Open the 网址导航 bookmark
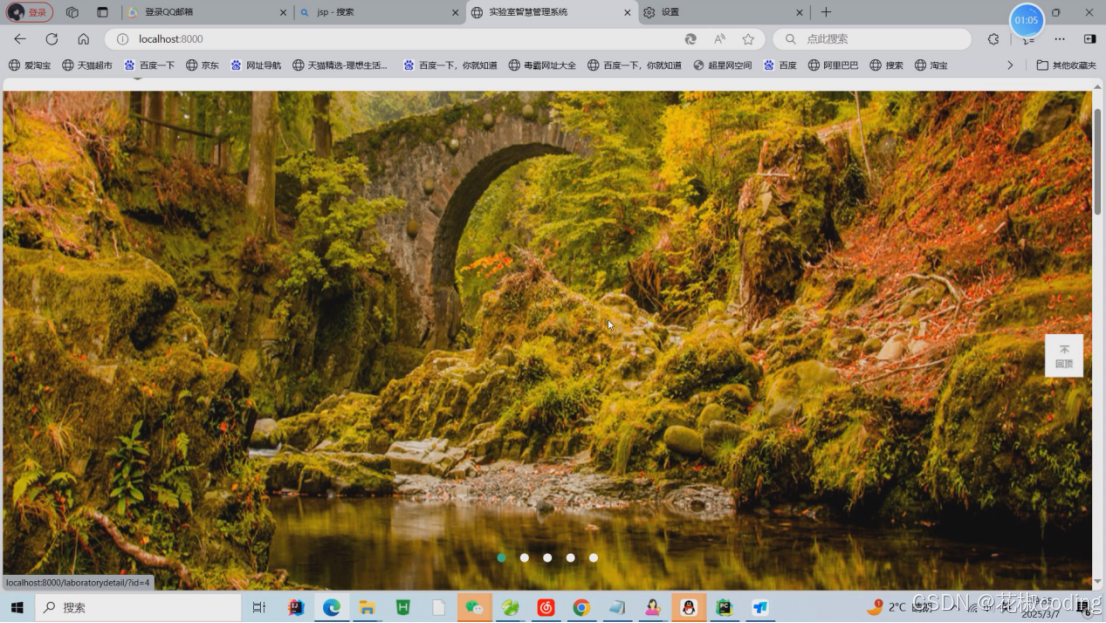This screenshot has width=1106, height=623. pos(255,65)
